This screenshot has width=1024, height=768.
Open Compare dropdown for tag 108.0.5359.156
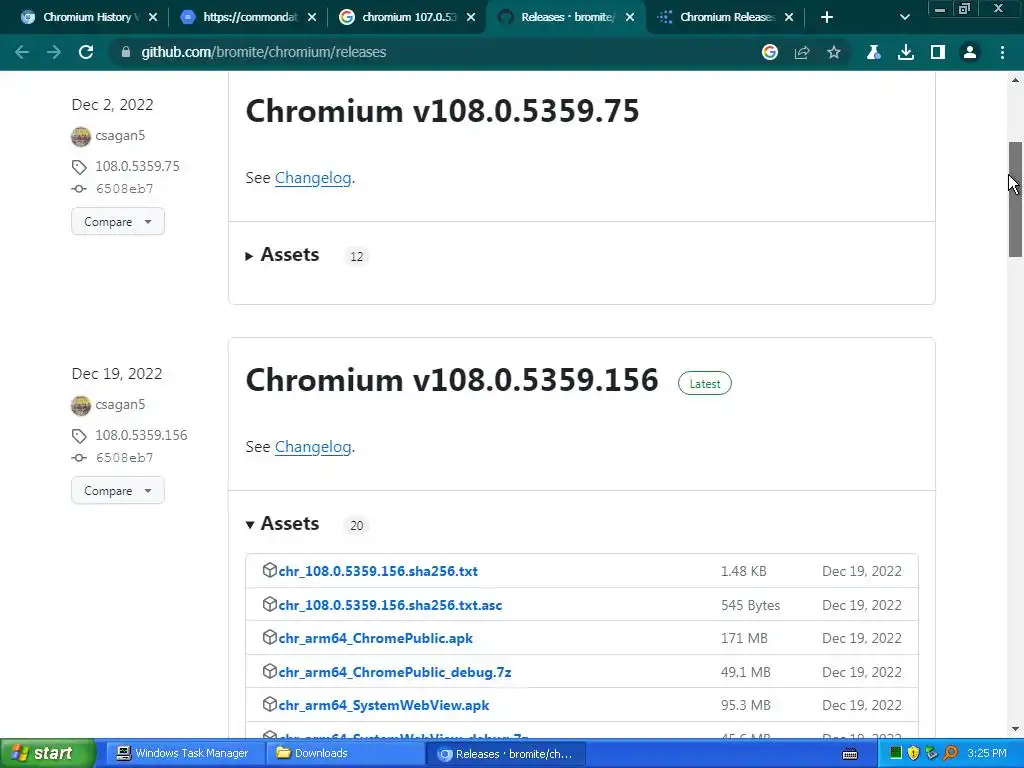click(x=118, y=490)
